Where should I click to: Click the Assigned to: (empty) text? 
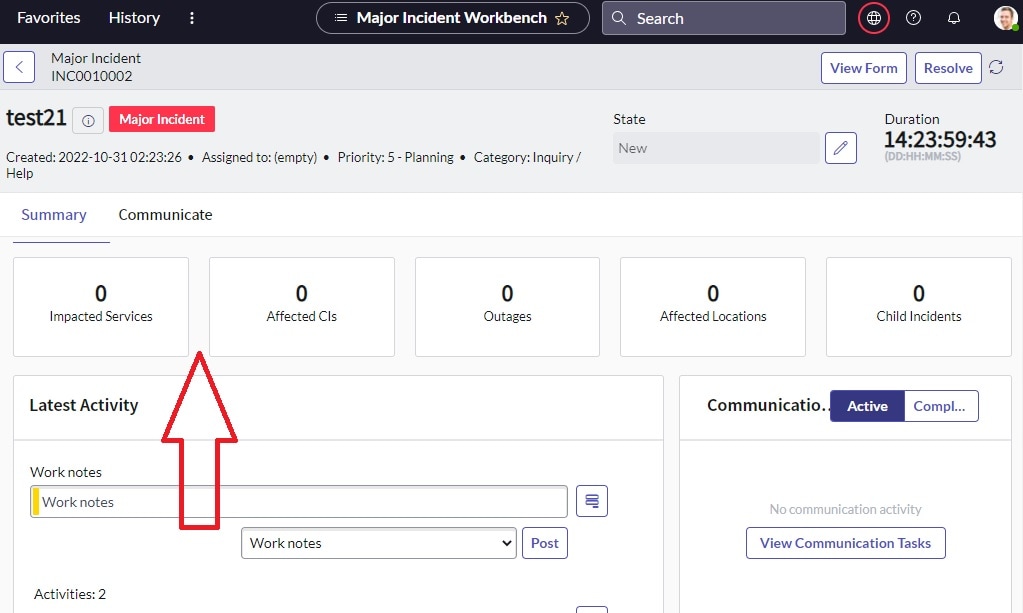[259, 157]
